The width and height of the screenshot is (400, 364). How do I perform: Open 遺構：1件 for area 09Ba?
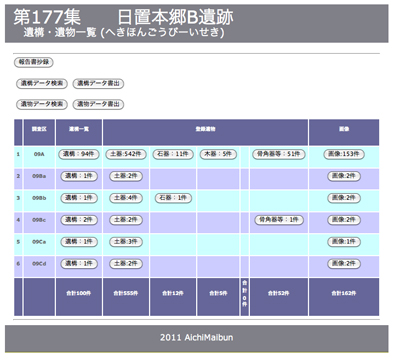79,176
